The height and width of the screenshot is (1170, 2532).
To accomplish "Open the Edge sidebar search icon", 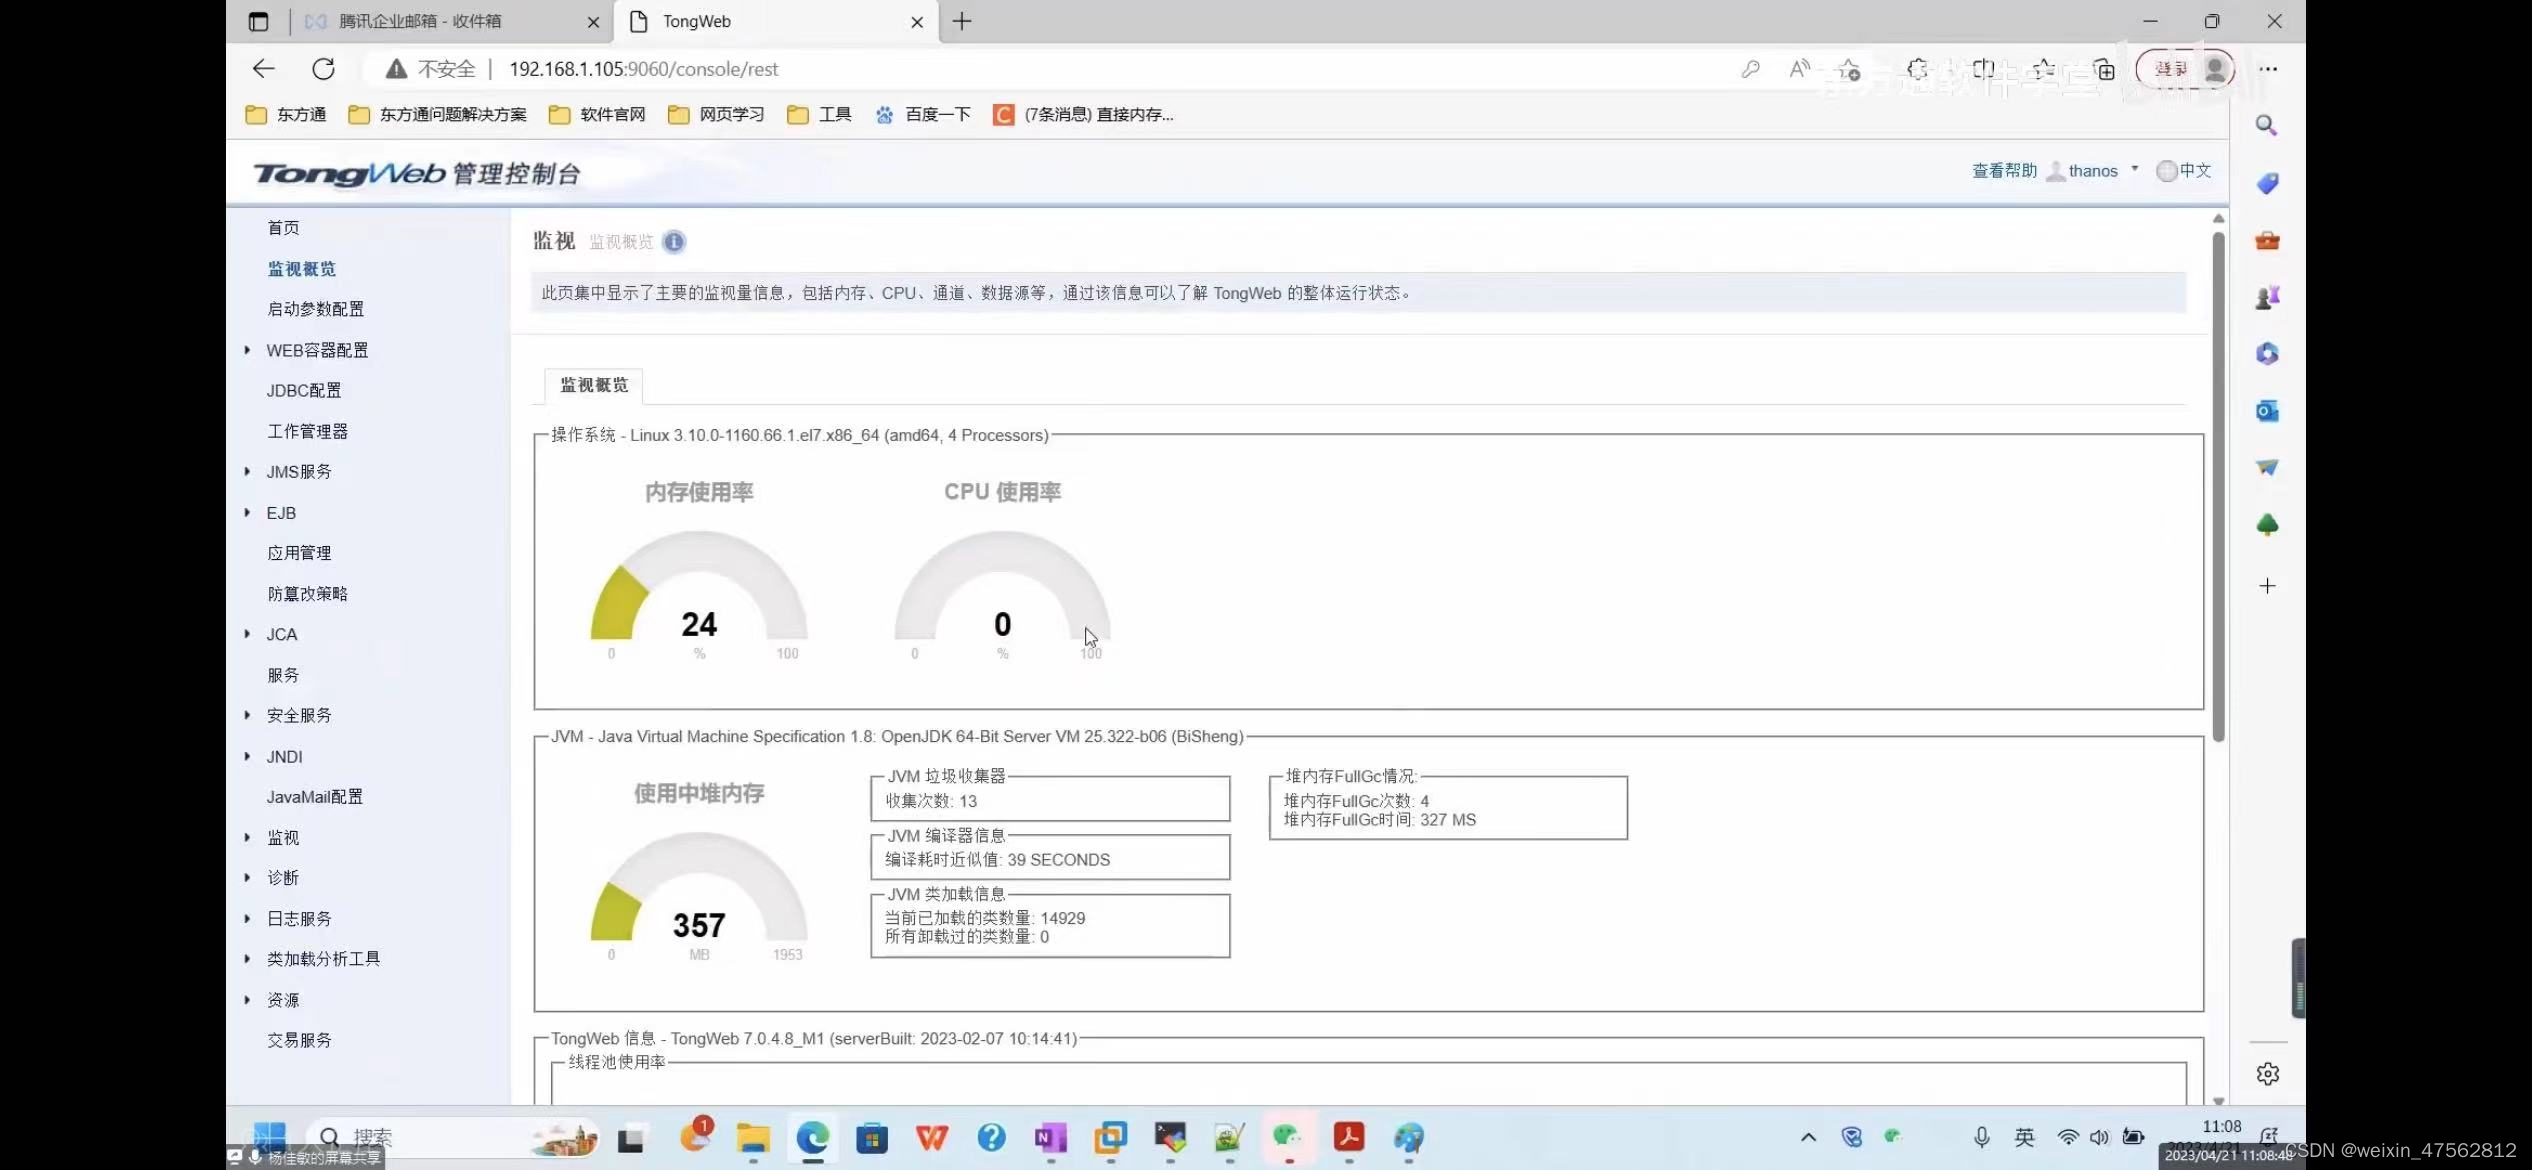I will click(x=2266, y=126).
